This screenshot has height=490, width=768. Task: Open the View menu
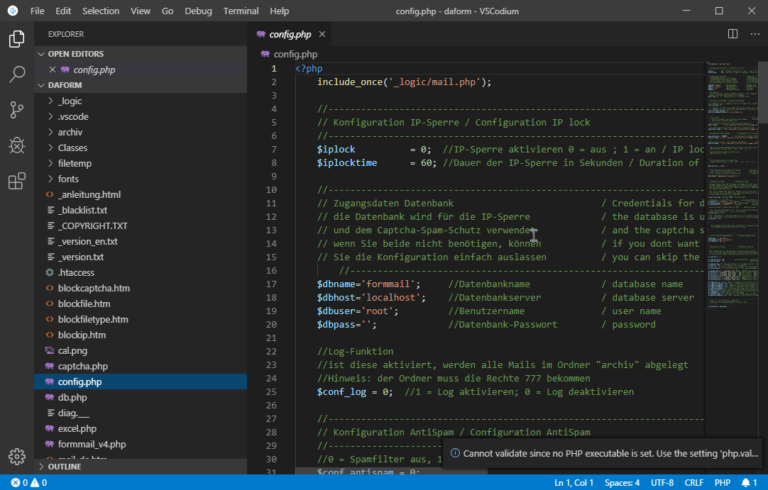point(140,11)
